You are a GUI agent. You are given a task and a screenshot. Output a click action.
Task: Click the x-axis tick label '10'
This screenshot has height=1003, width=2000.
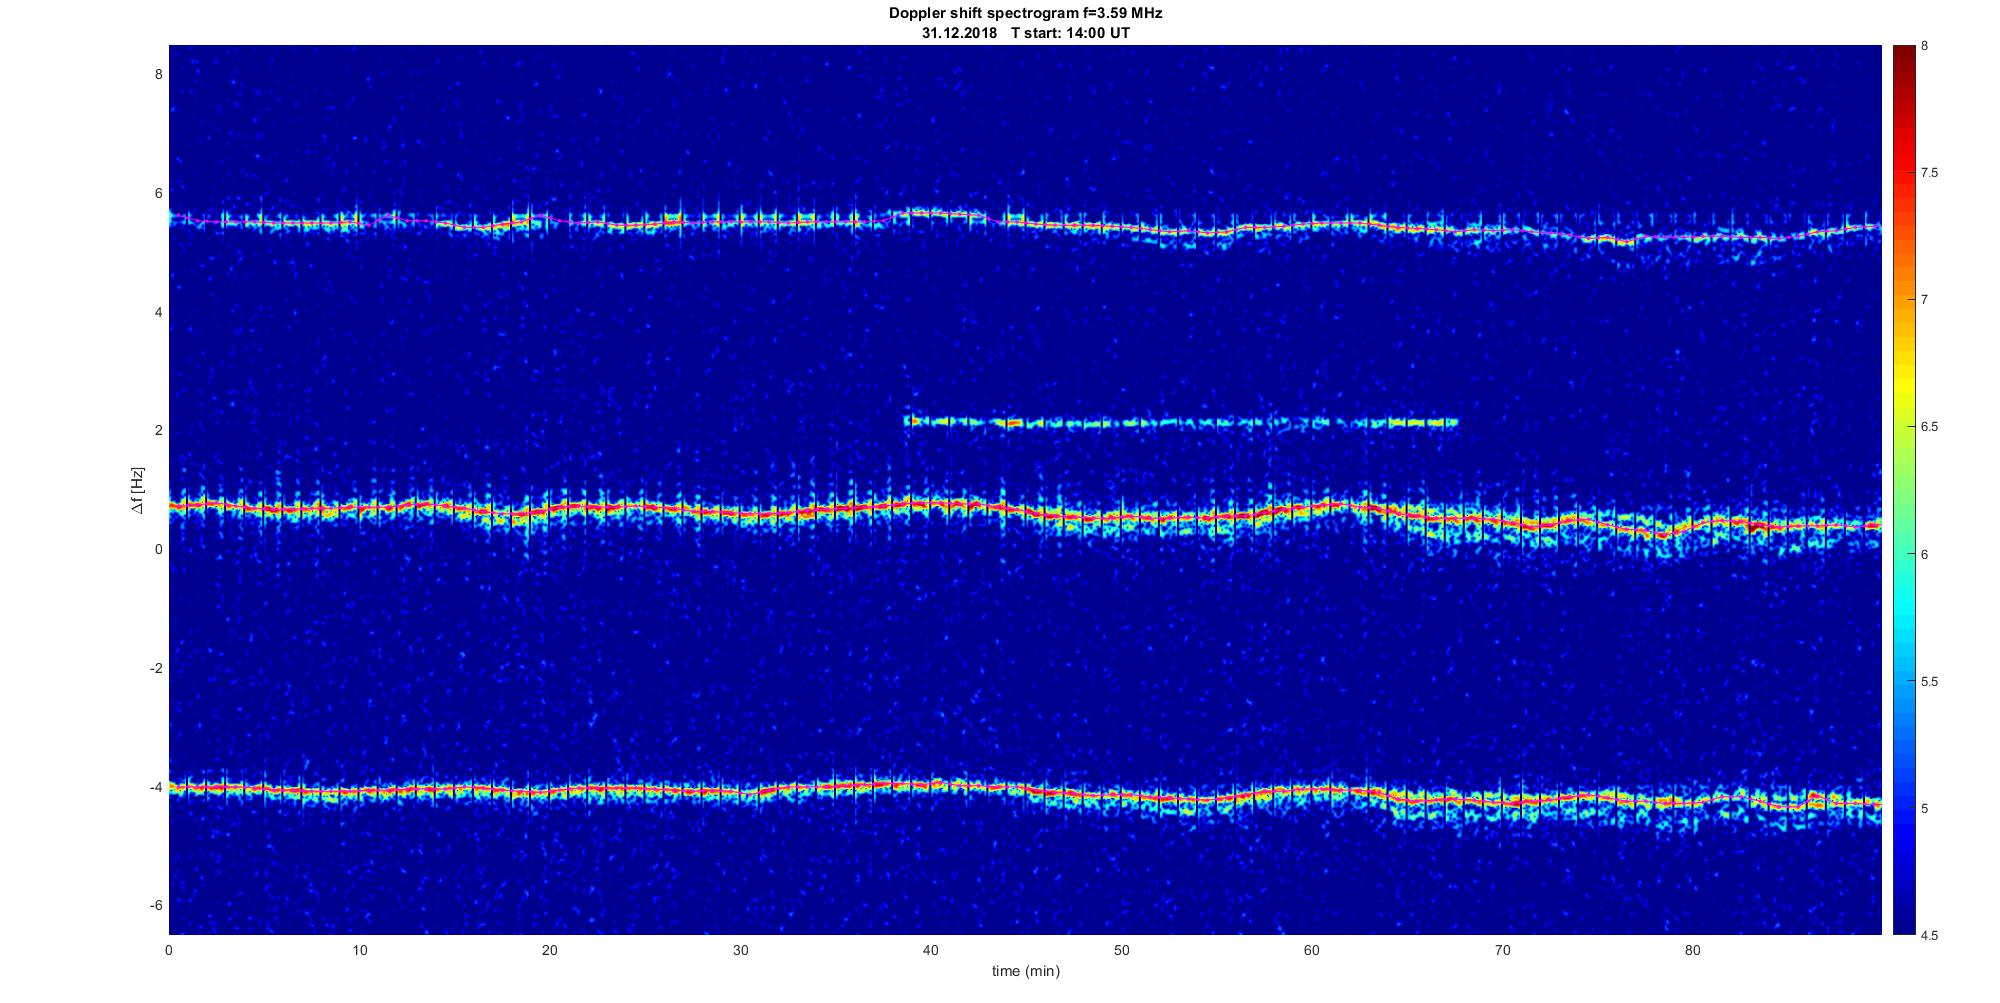pos(359,950)
